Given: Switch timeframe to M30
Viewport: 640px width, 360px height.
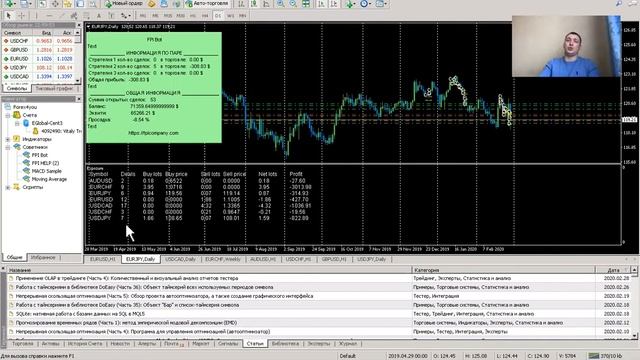Looking at the screenshot, I should (180, 16).
